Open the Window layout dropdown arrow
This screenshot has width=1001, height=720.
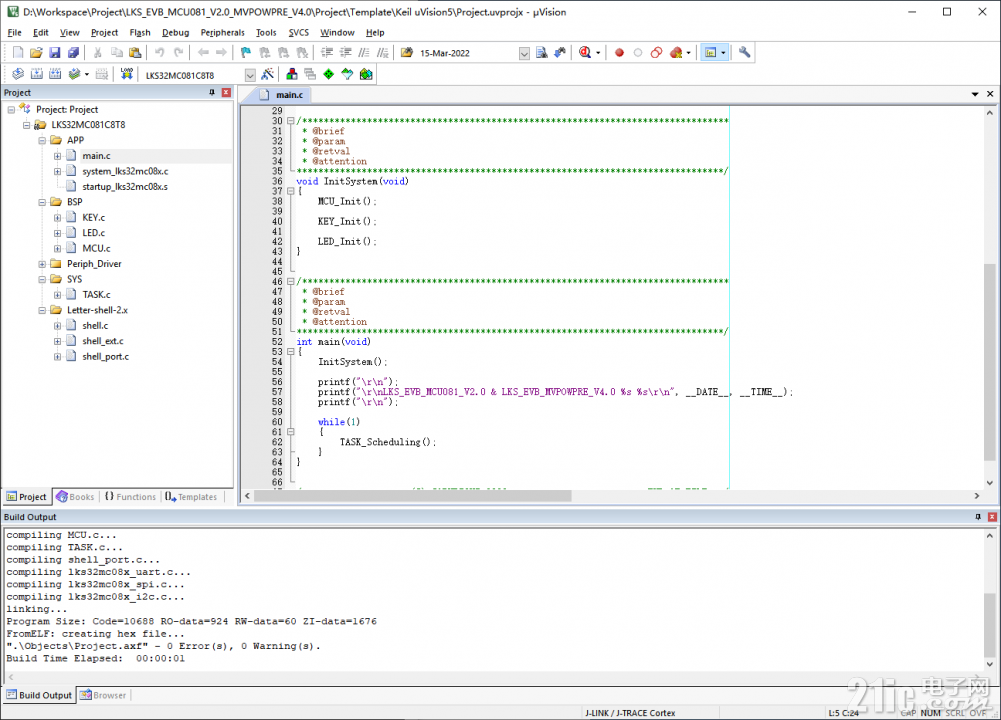tap(723, 53)
